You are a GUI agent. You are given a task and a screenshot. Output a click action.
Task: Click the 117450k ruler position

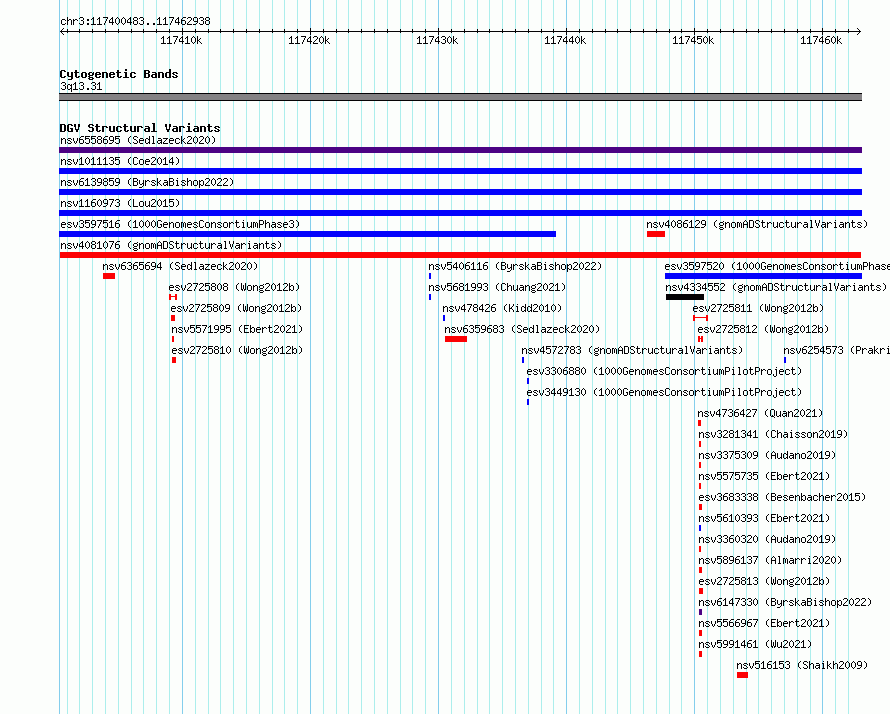693,40
